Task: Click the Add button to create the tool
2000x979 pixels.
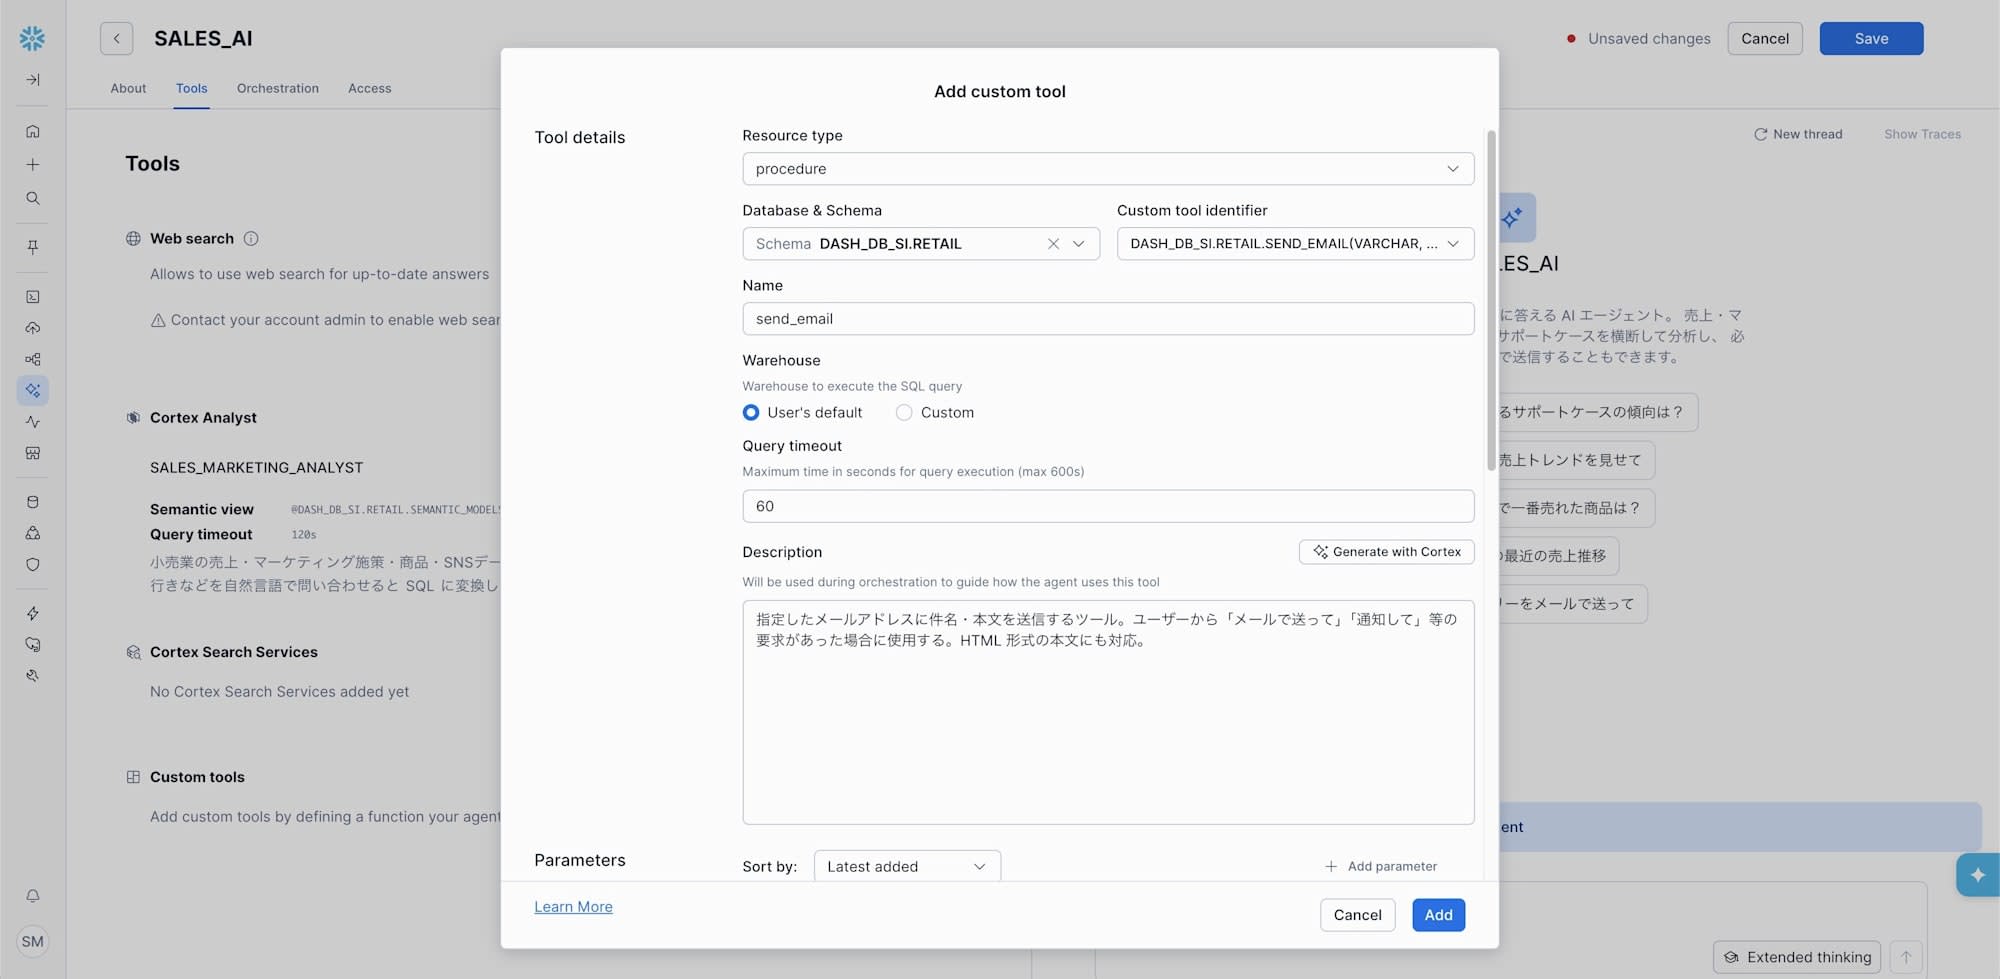Action: click(1438, 914)
